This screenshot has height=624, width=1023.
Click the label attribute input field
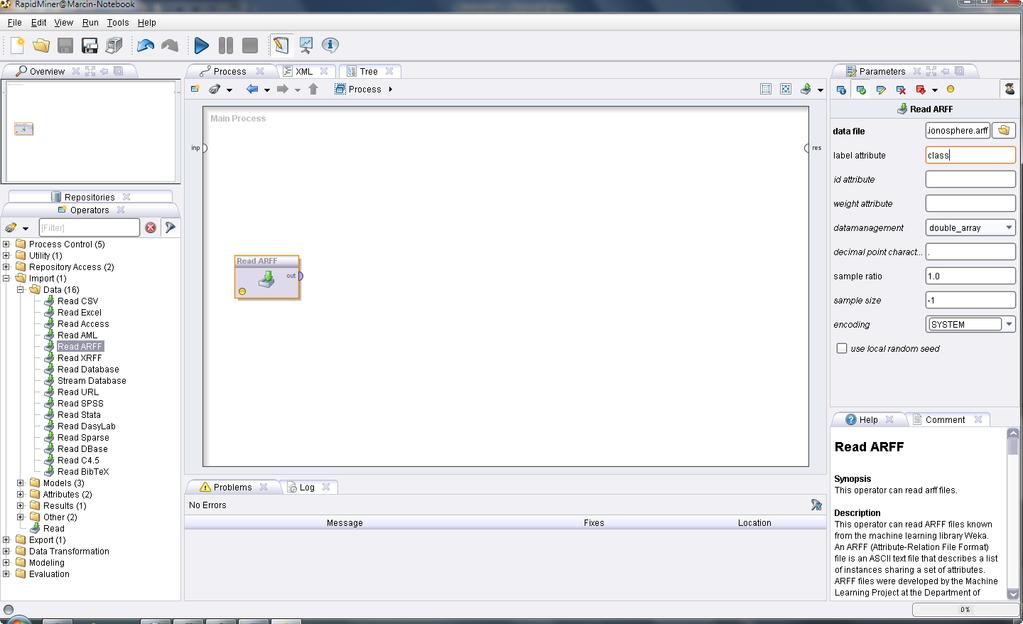pos(970,155)
